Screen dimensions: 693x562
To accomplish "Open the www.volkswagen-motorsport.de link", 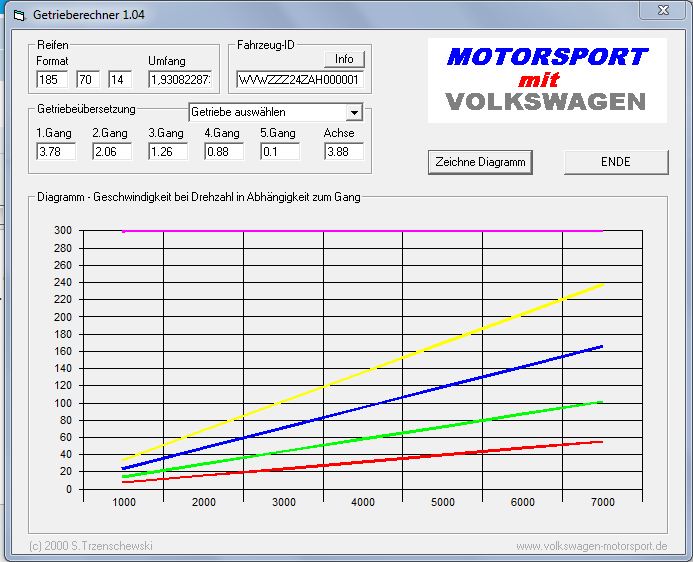I will (x=591, y=546).
